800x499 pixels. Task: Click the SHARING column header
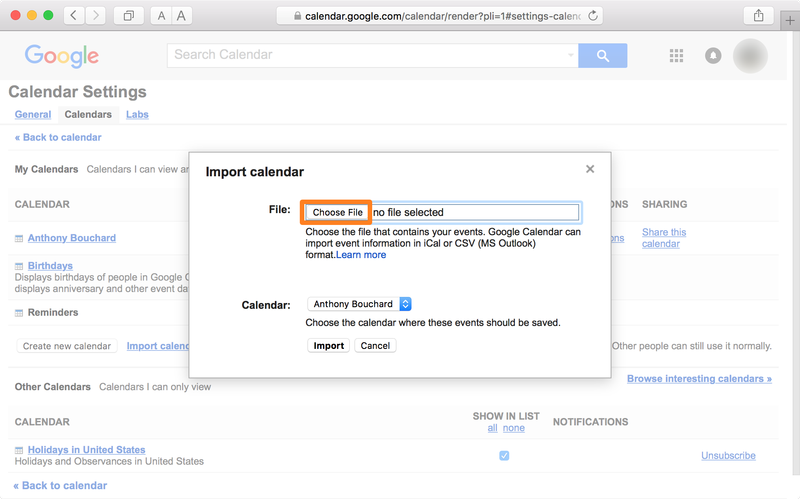point(664,204)
